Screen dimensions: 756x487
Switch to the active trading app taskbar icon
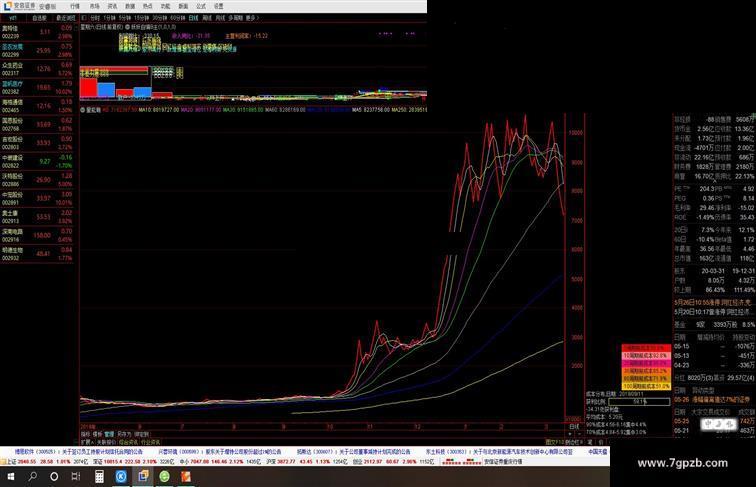(x=143, y=476)
